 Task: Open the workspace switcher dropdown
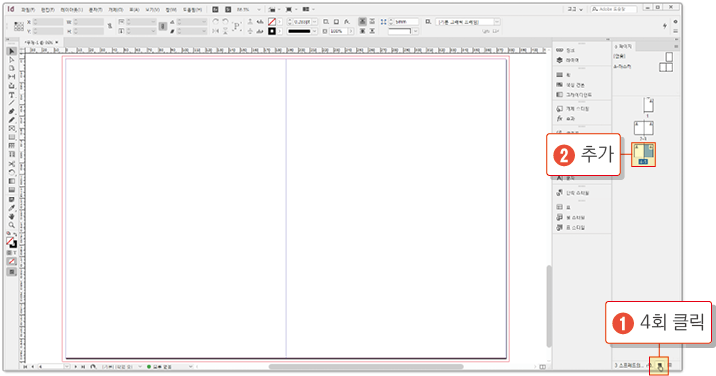575,9
